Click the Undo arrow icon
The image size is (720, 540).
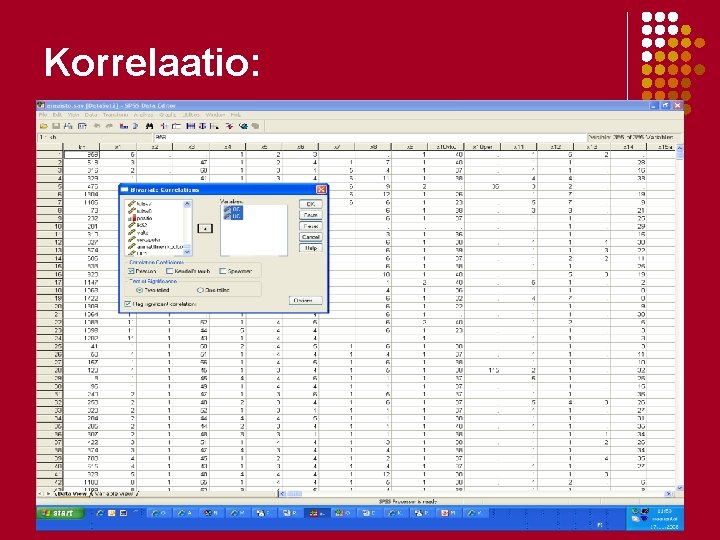[x=97, y=126]
